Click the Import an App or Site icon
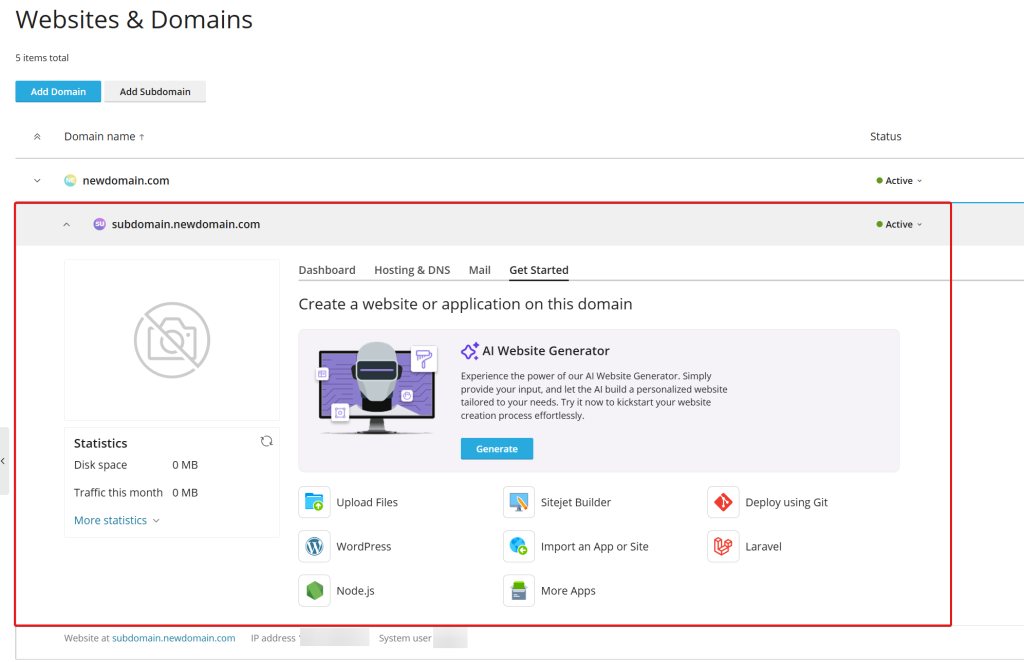Screen dimensions: 1024x662 click(518, 546)
